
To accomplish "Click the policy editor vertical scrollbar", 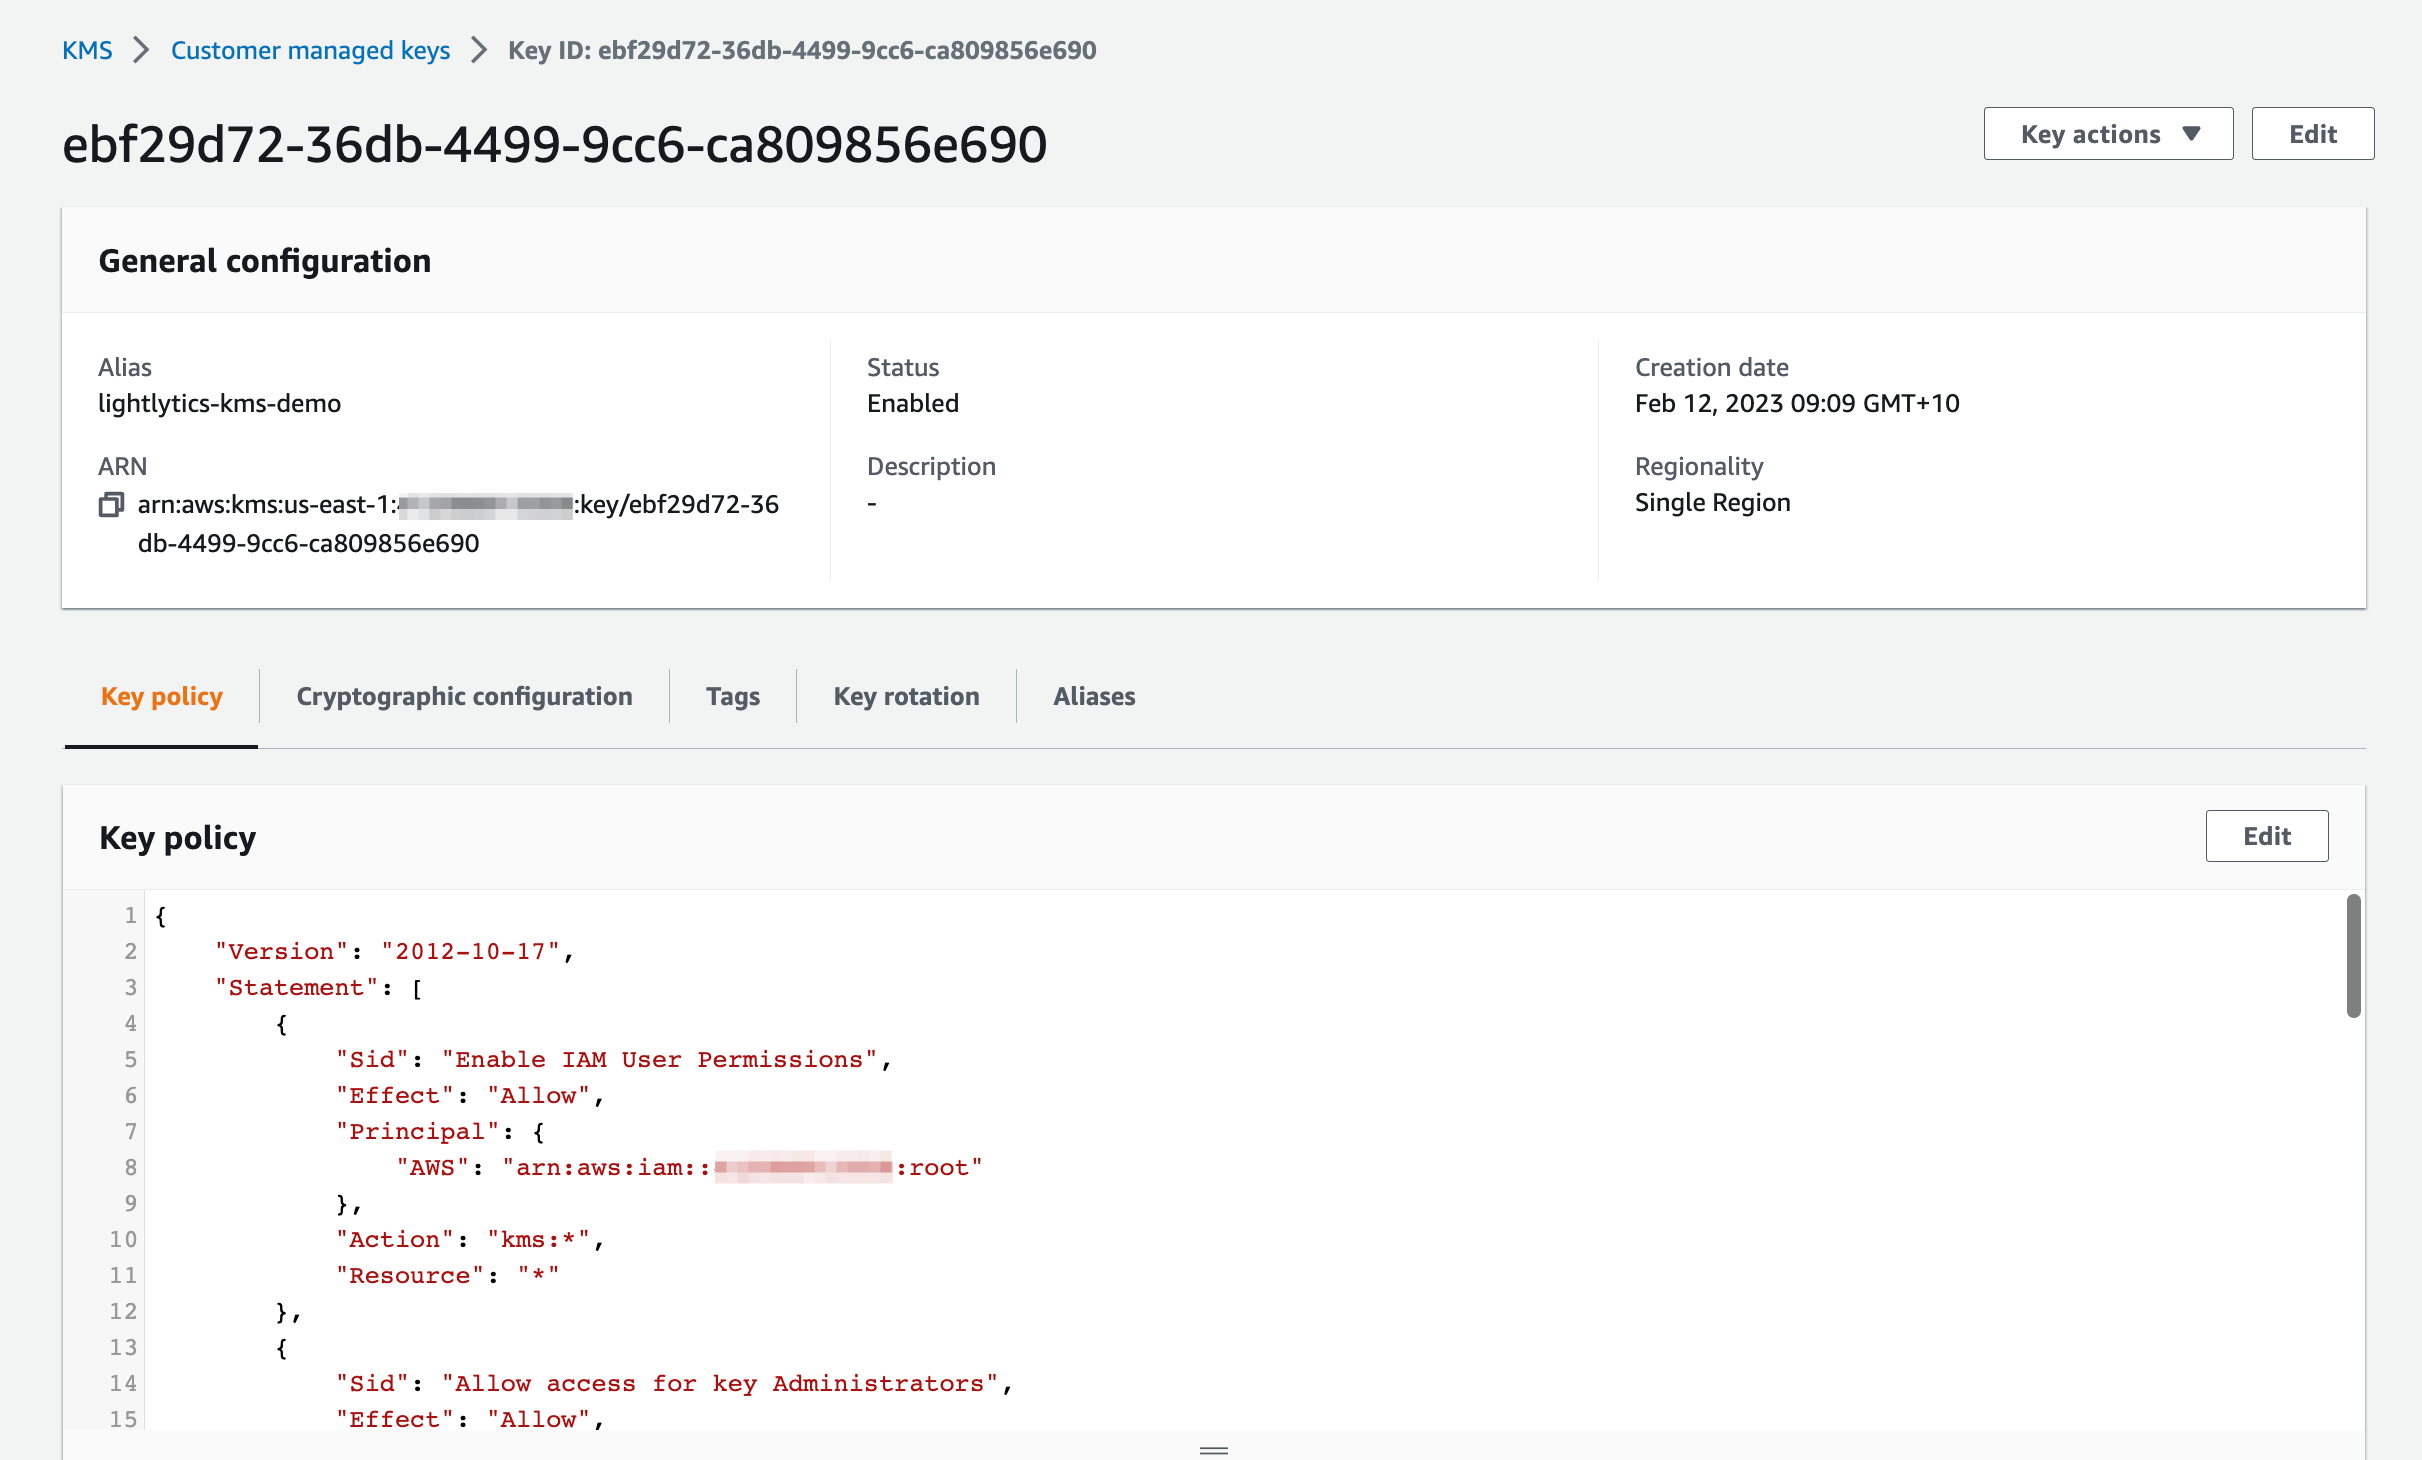I will pos(2353,956).
